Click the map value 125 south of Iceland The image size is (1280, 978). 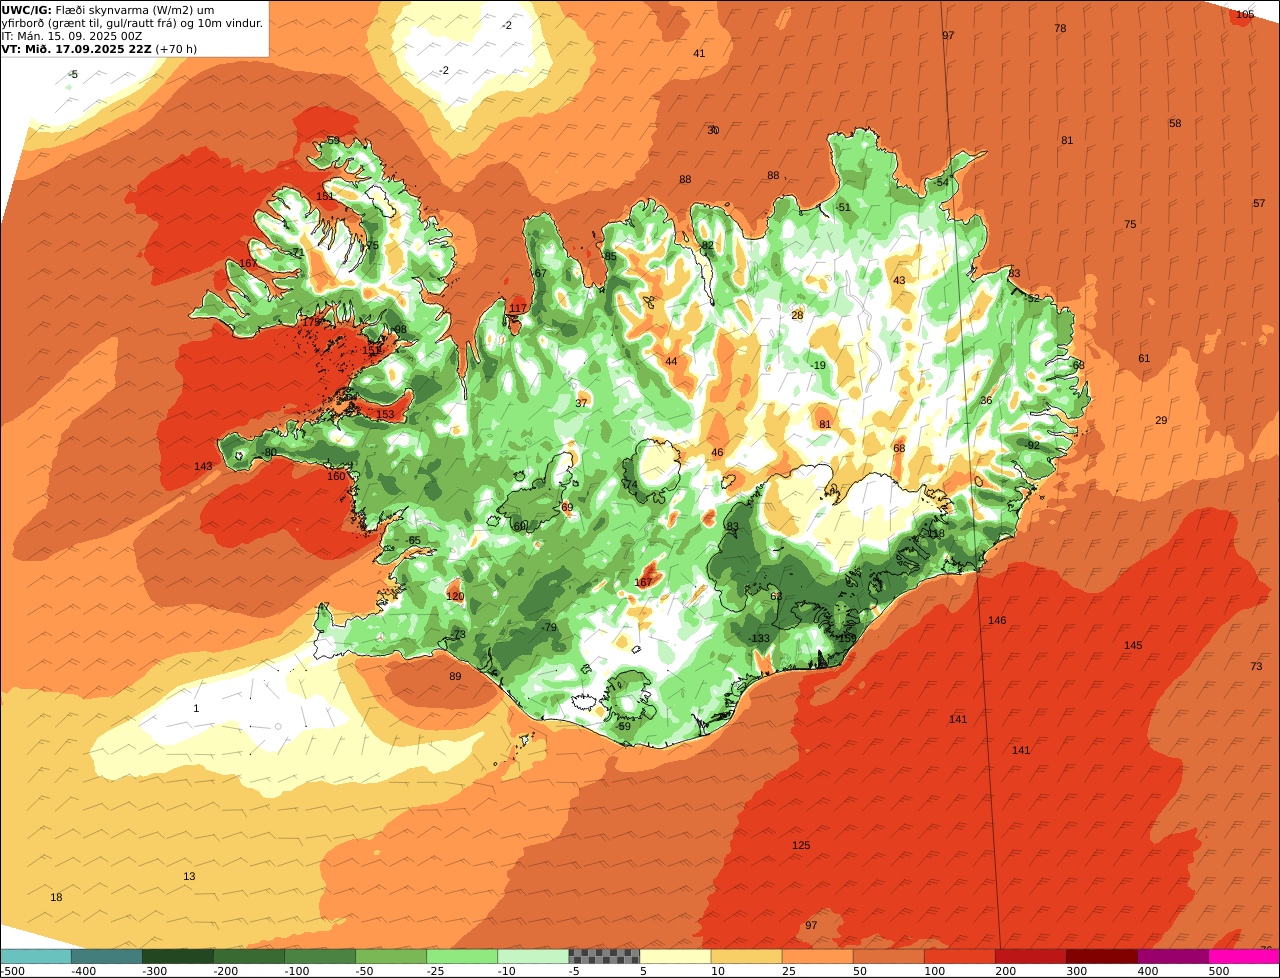pos(801,845)
